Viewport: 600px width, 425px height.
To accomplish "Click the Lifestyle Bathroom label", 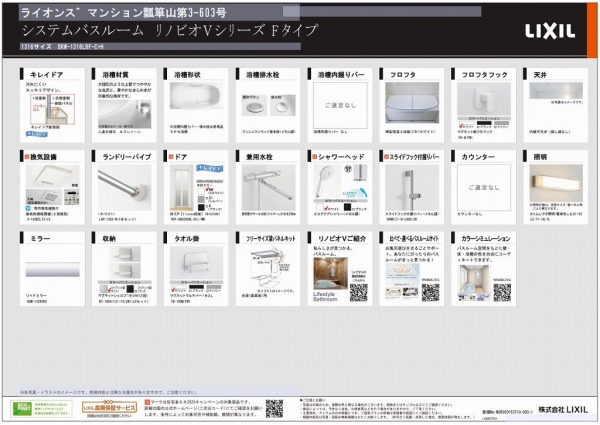I will click(x=326, y=299).
